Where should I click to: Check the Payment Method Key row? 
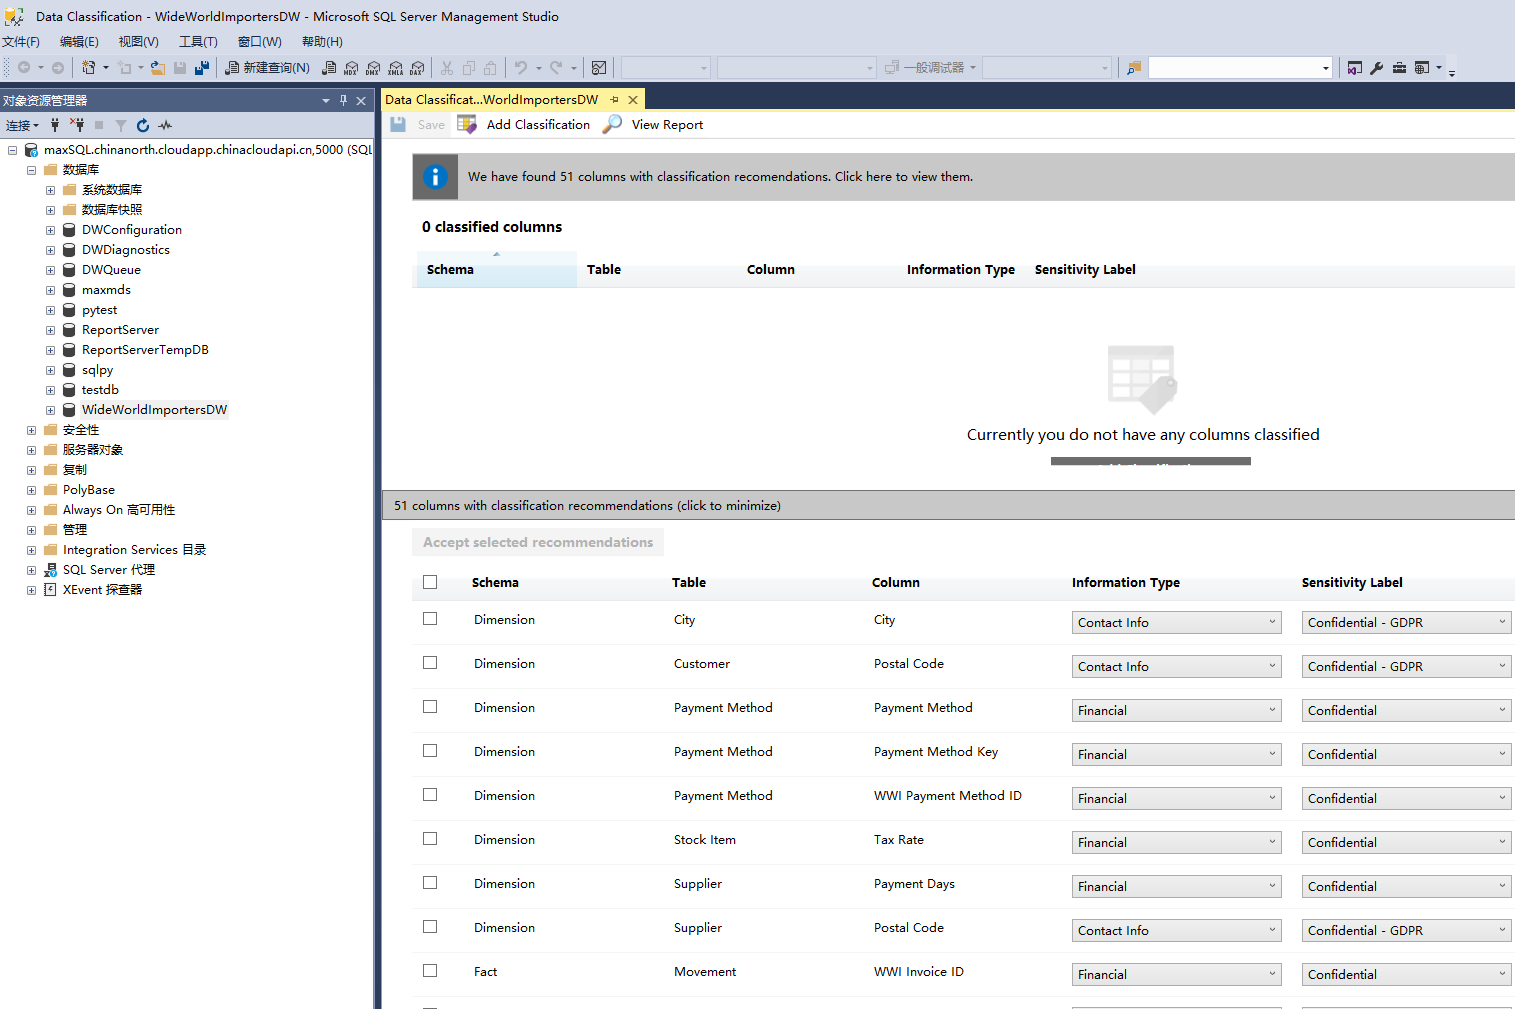tap(430, 751)
